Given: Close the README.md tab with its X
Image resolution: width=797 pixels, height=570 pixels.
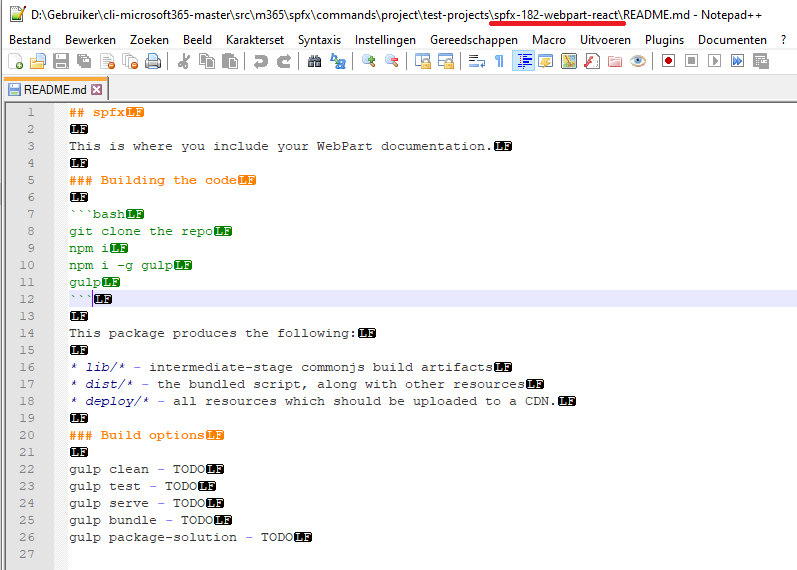Looking at the screenshot, I should (x=97, y=90).
